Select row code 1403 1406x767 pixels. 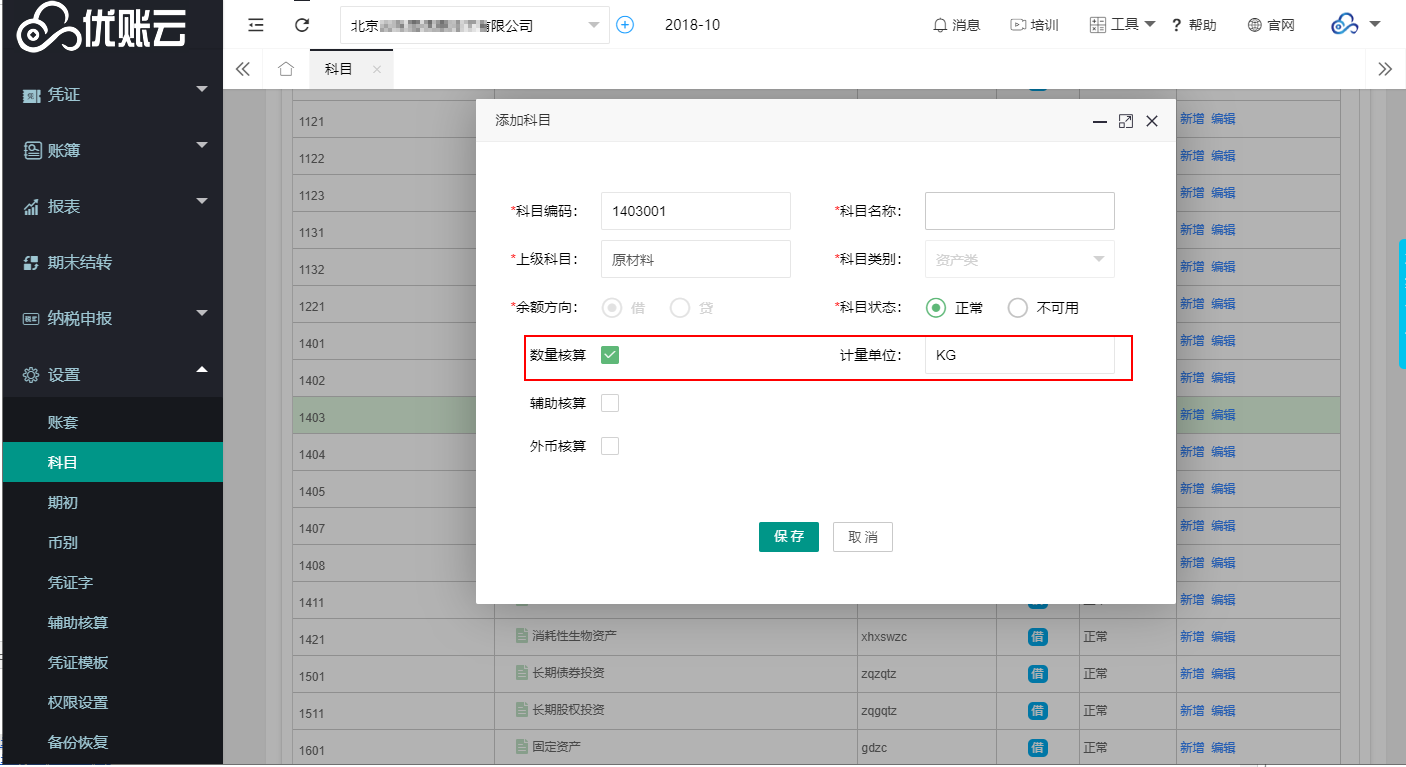[312, 418]
